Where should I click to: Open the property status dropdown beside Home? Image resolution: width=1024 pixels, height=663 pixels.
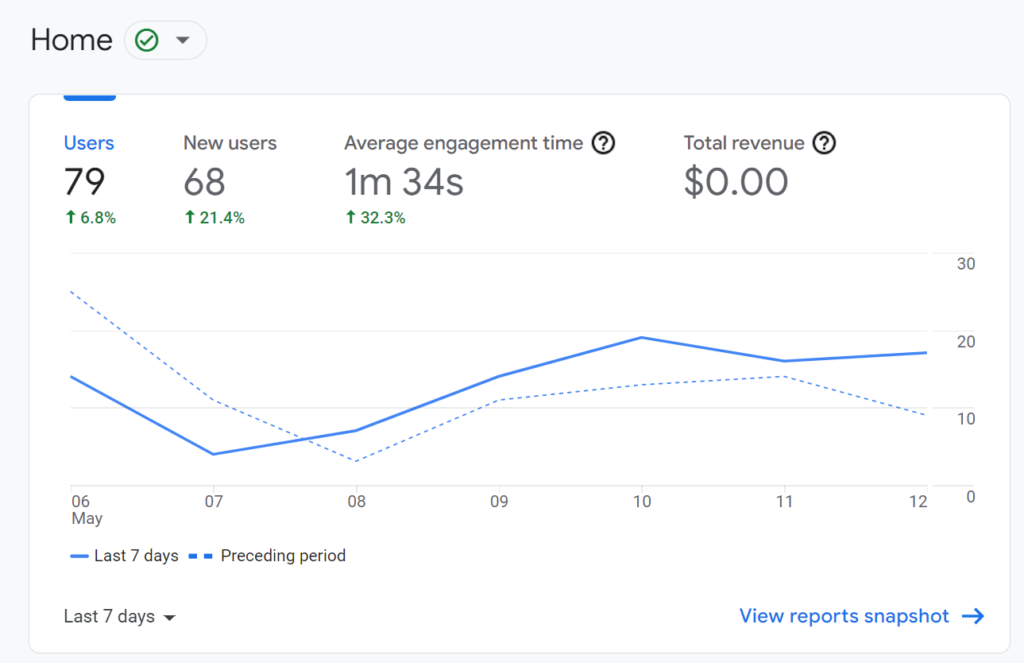tap(165, 40)
